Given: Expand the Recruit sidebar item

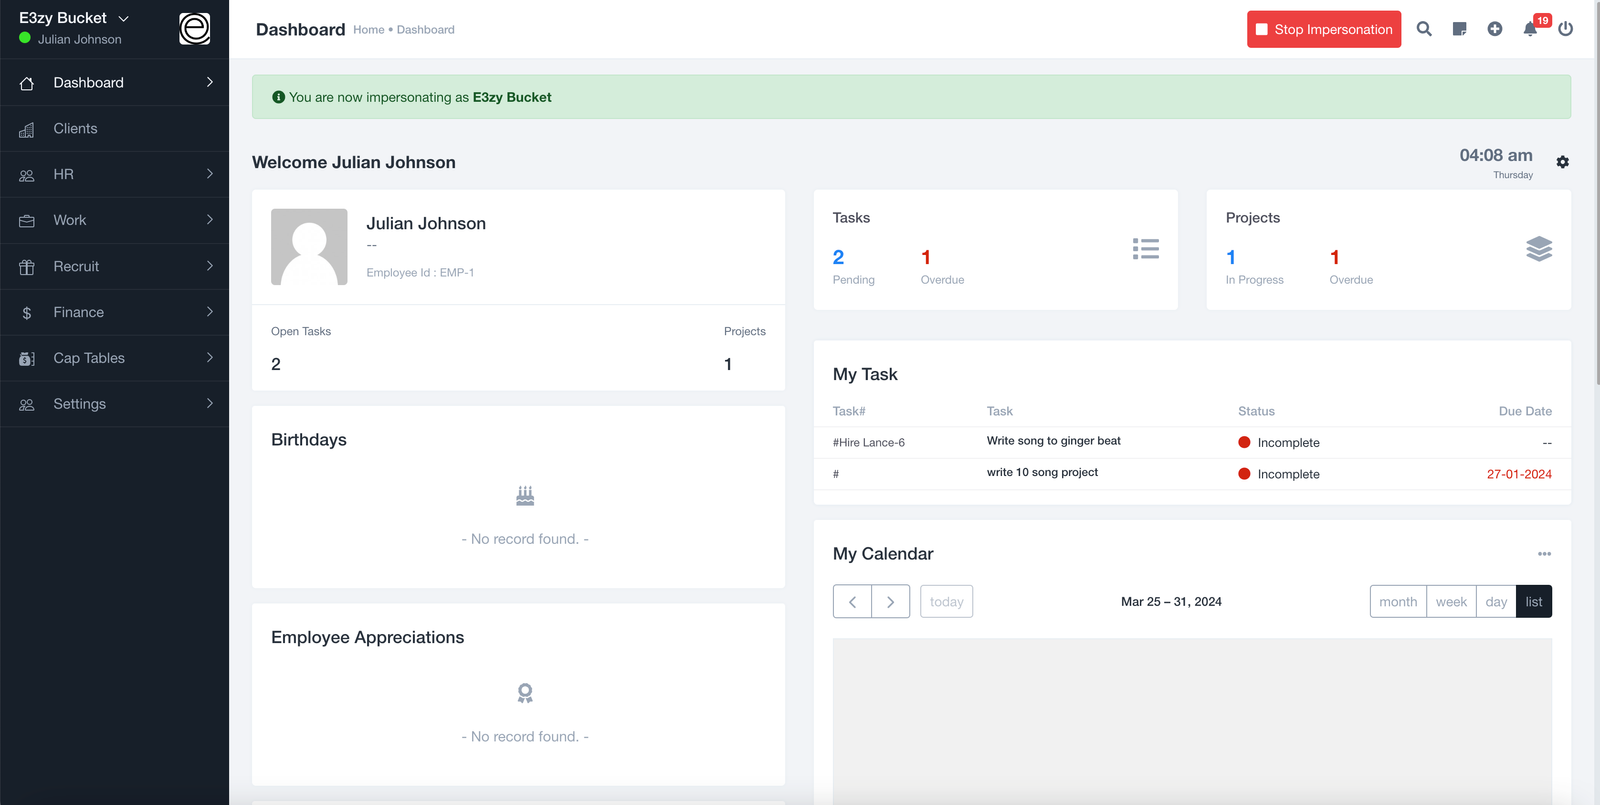Looking at the screenshot, I should [115, 266].
